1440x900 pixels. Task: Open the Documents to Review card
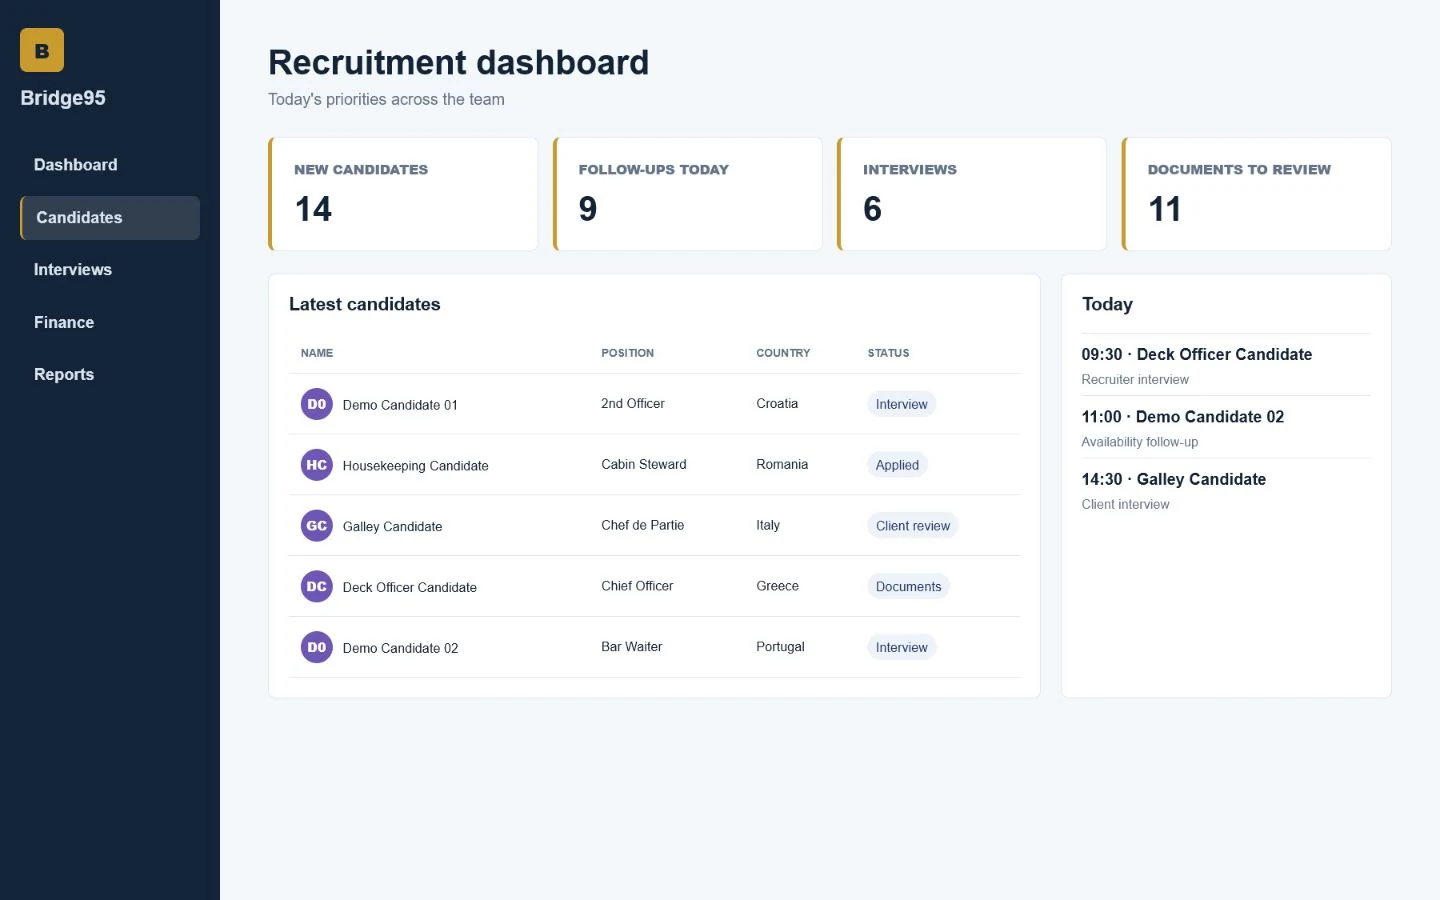[1257, 194]
